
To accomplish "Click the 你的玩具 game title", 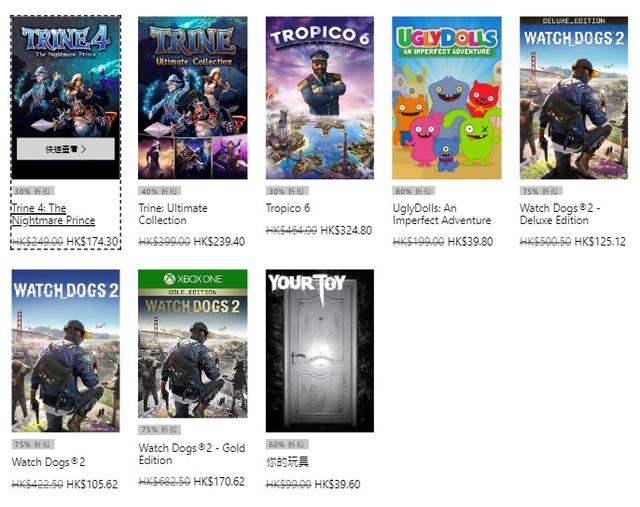I will 287,462.
